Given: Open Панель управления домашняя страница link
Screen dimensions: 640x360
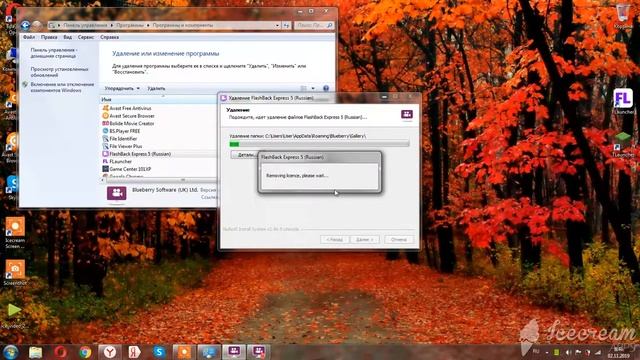Looking at the screenshot, I should (x=53, y=53).
